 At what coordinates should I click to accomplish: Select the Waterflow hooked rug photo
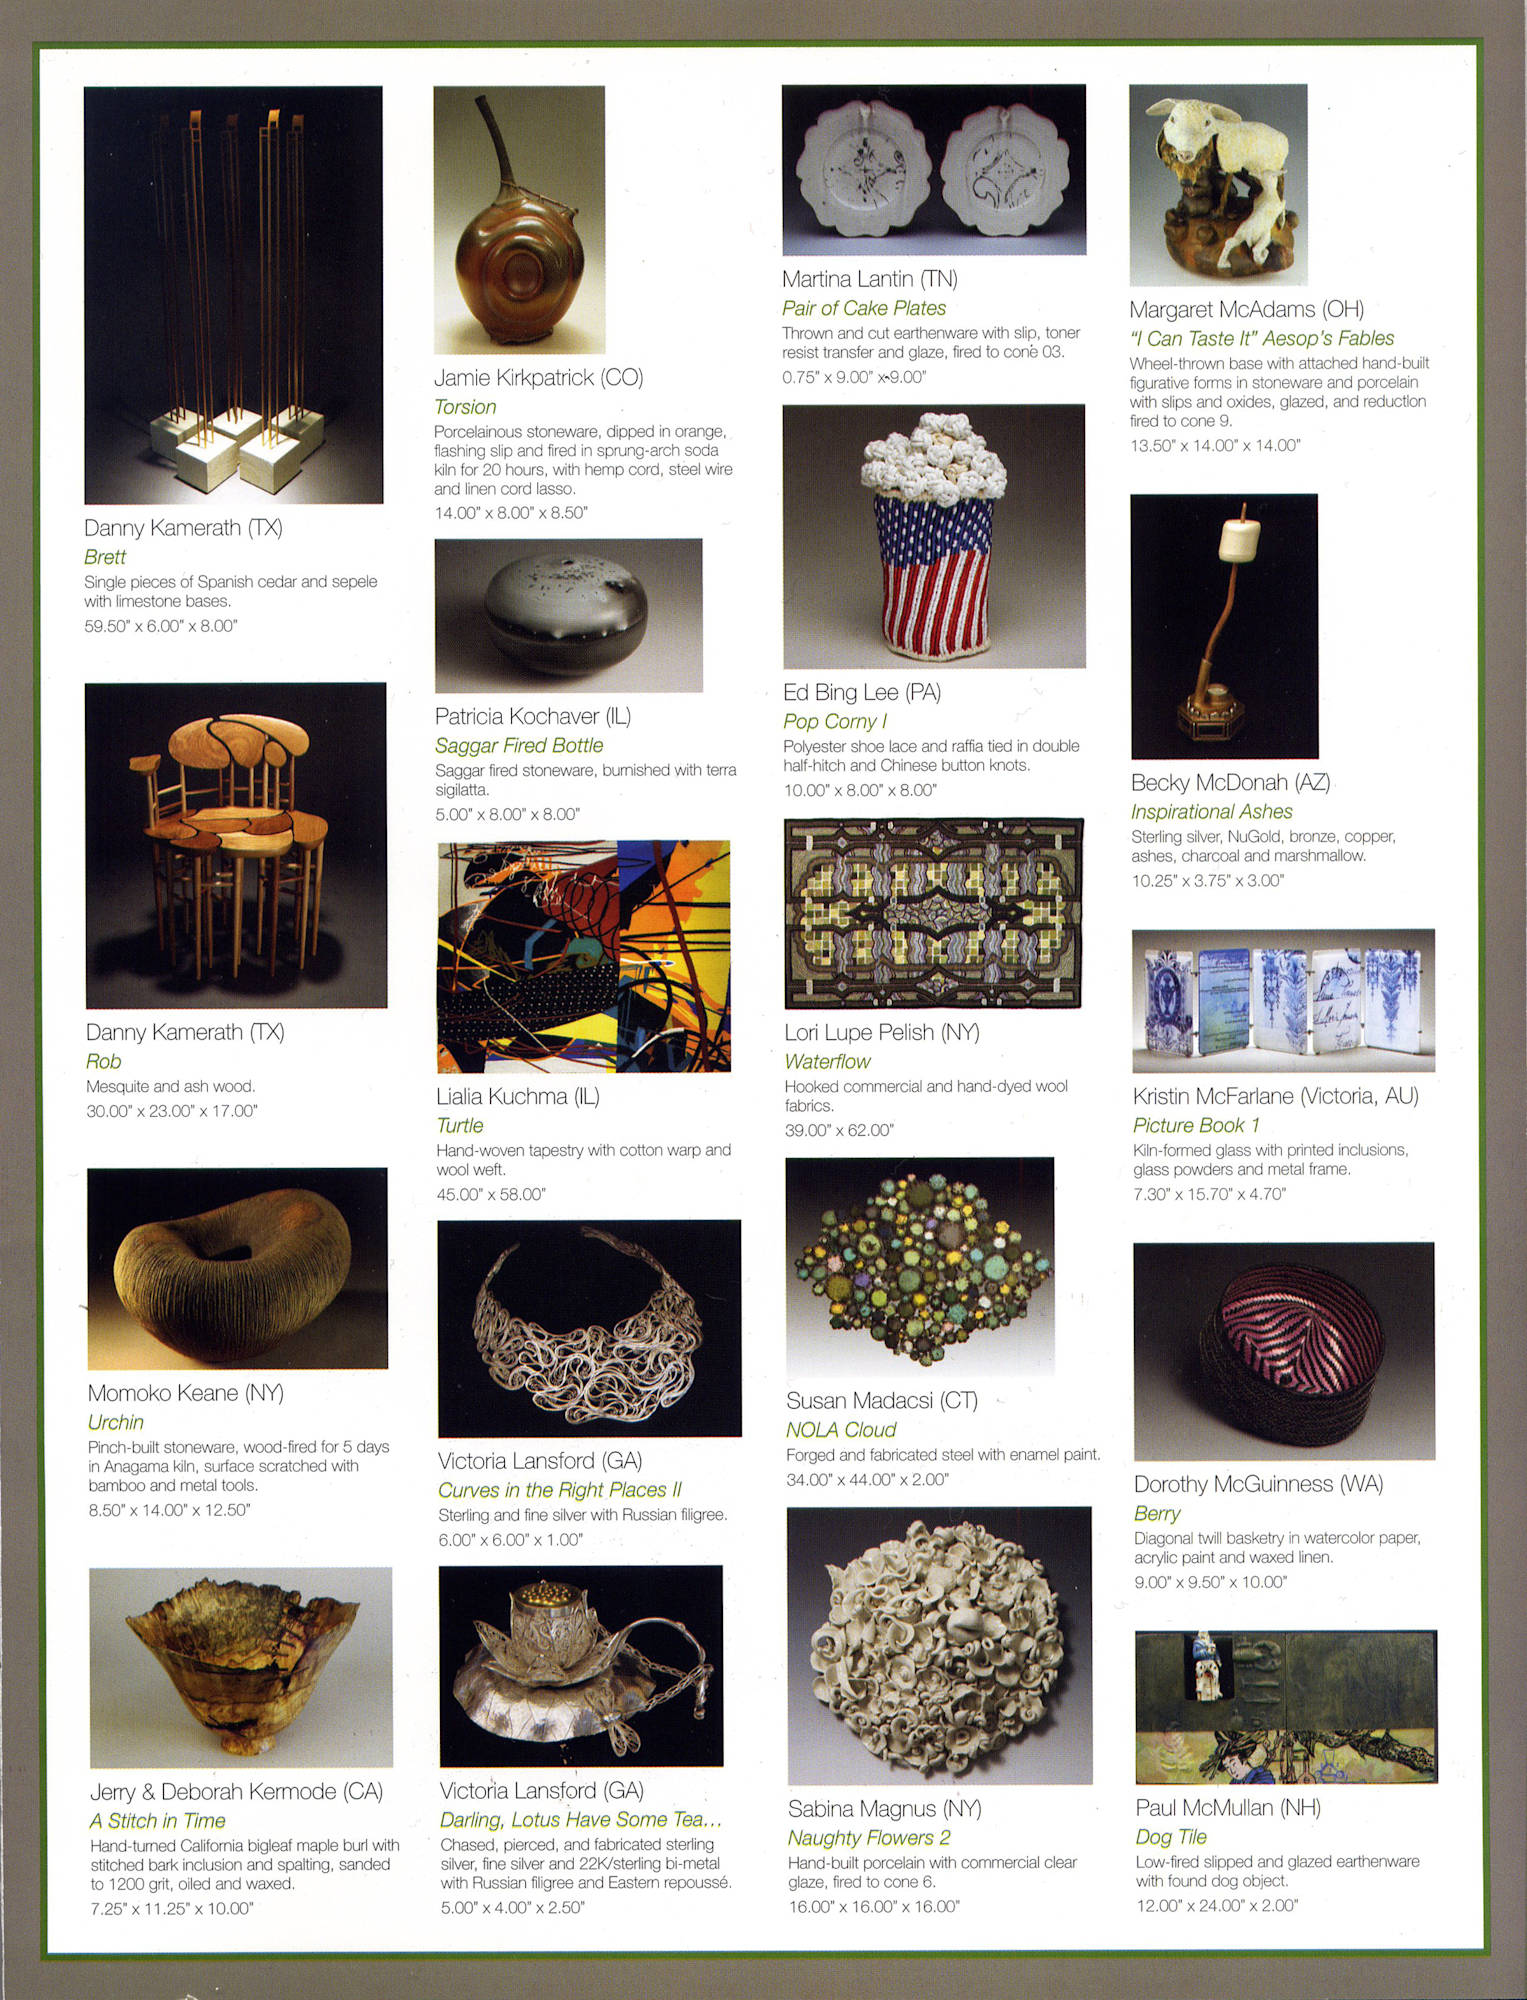pos(934,913)
